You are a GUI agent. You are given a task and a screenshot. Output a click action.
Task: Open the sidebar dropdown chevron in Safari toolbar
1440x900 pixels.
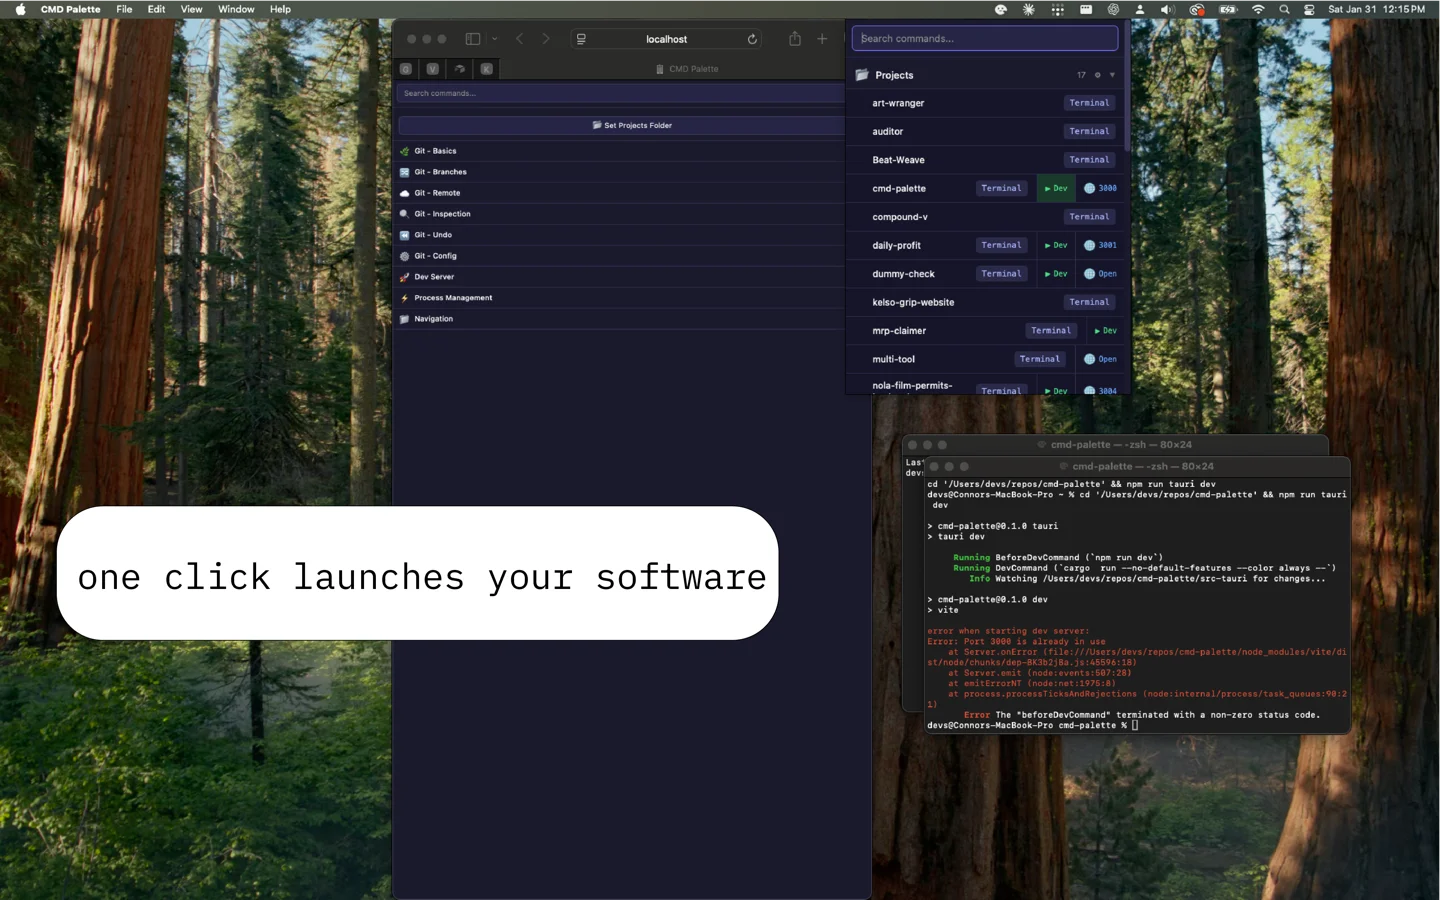tap(494, 38)
